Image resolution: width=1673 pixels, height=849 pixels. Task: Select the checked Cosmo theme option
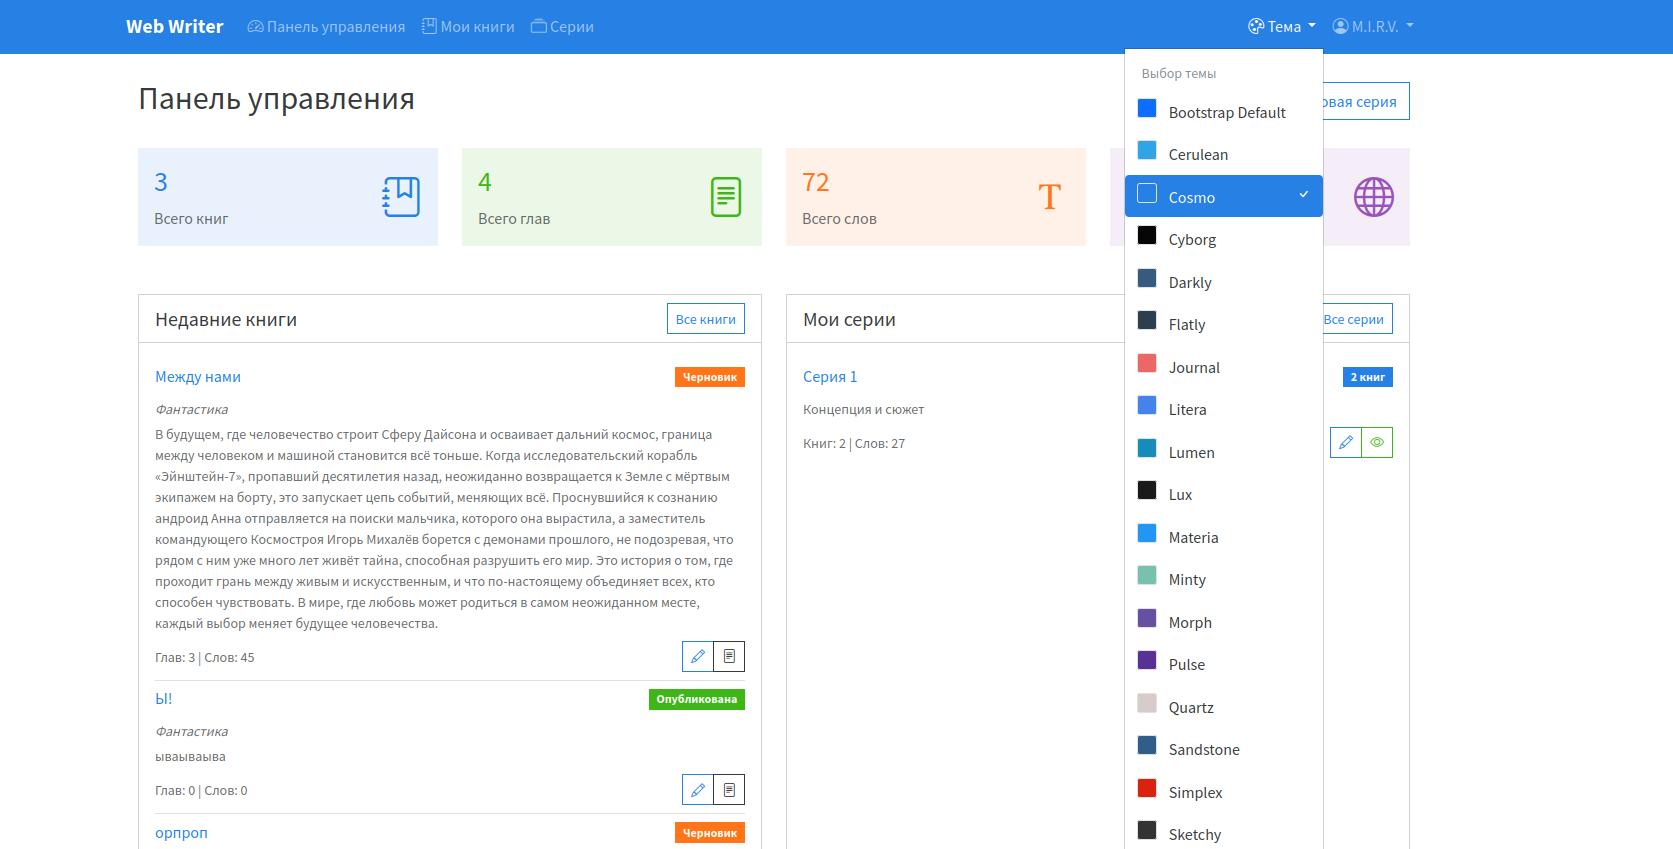coord(1222,197)
